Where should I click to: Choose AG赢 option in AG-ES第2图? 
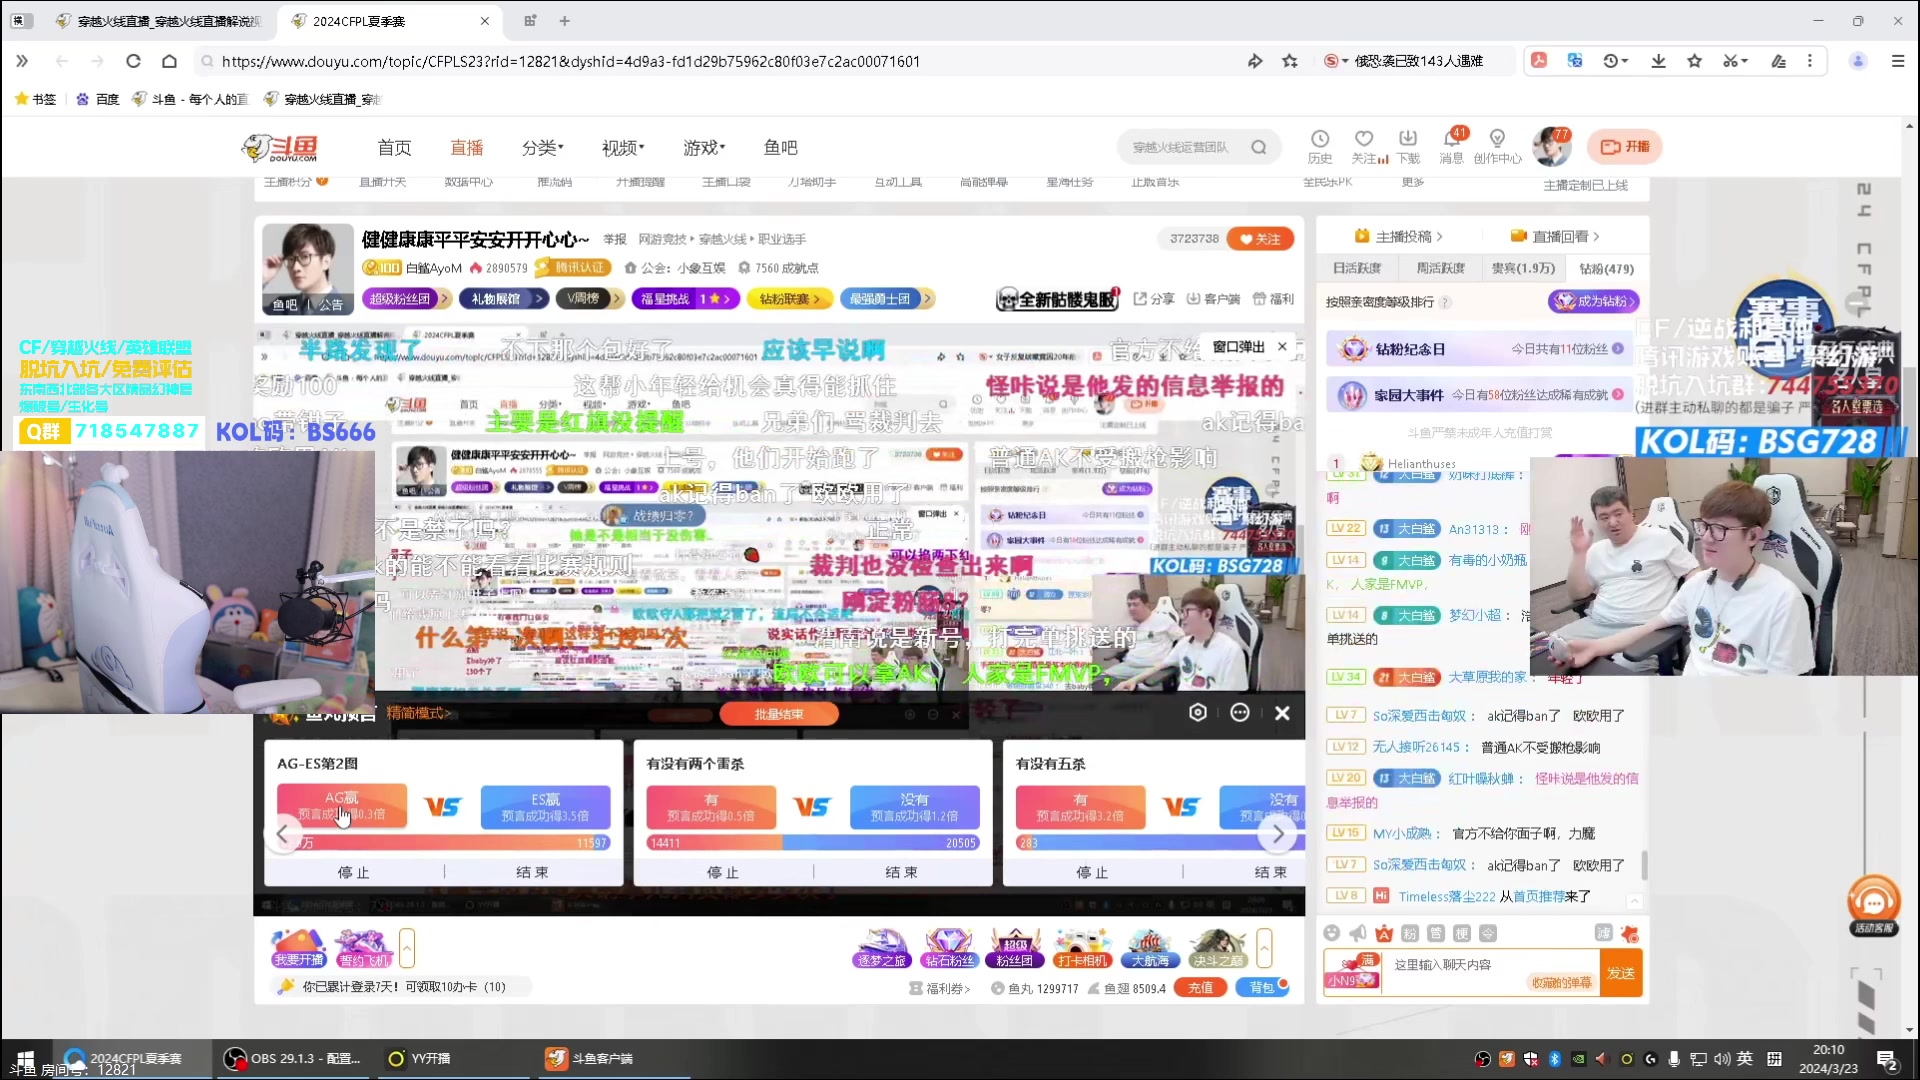(341, 806)
